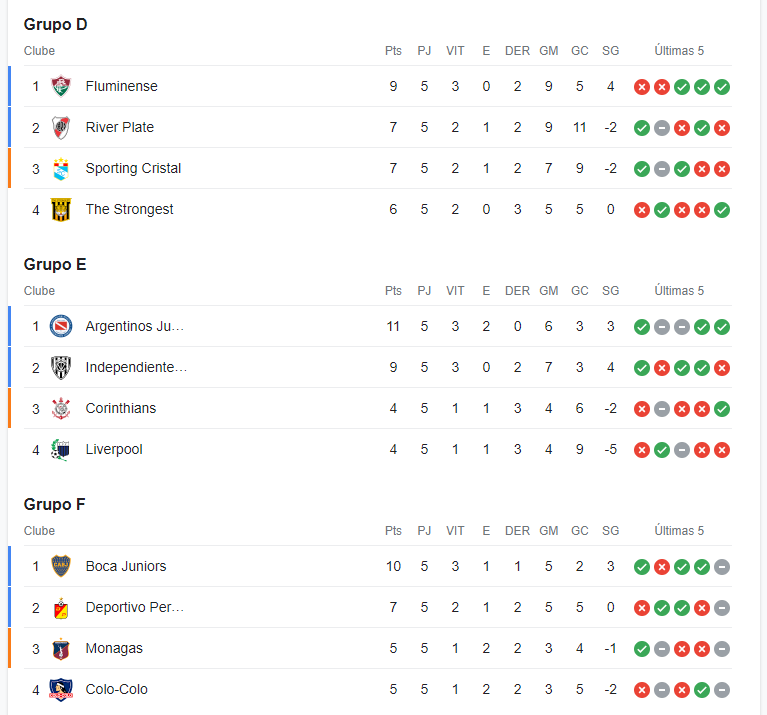The width and height of the screenshot is (767, 715).
Task: Click the SG column header in Grupo F
Action: point(610,531)
